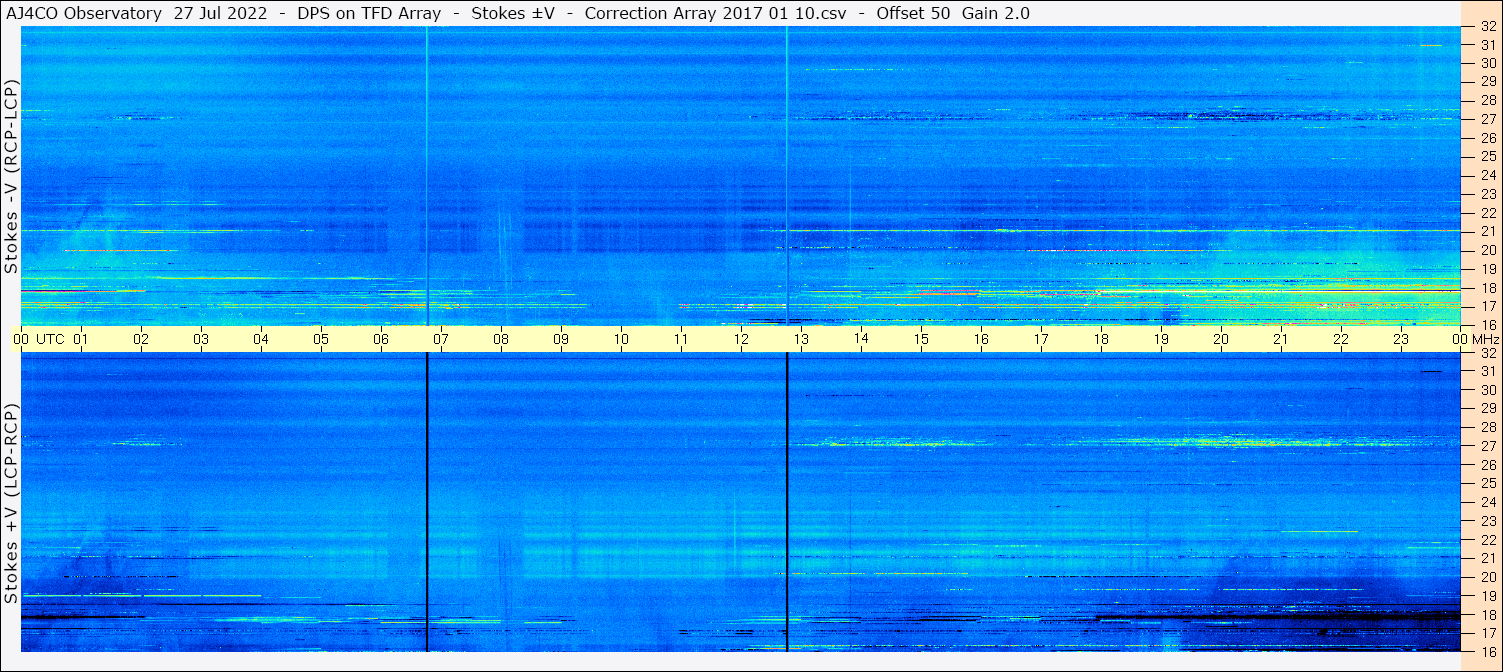Click the 27 MHz label of lower Stokes +V panel

[x=1487, y=446]
